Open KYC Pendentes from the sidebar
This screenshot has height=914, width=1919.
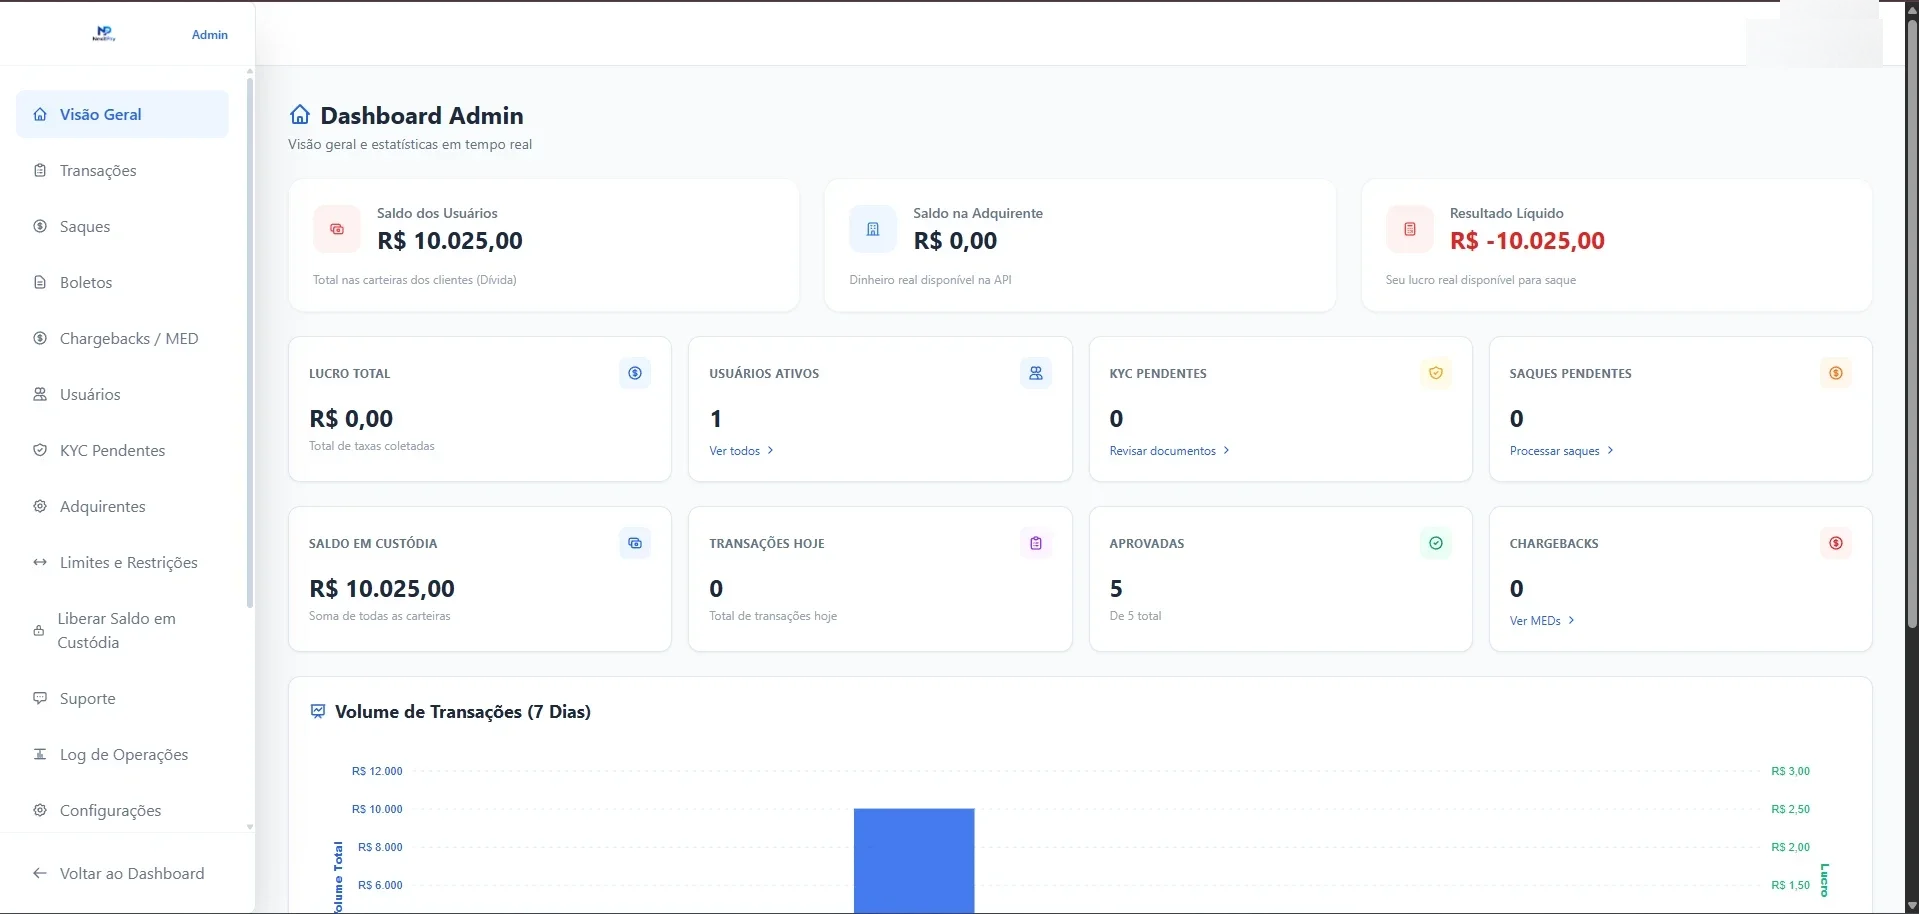point(122,450)
